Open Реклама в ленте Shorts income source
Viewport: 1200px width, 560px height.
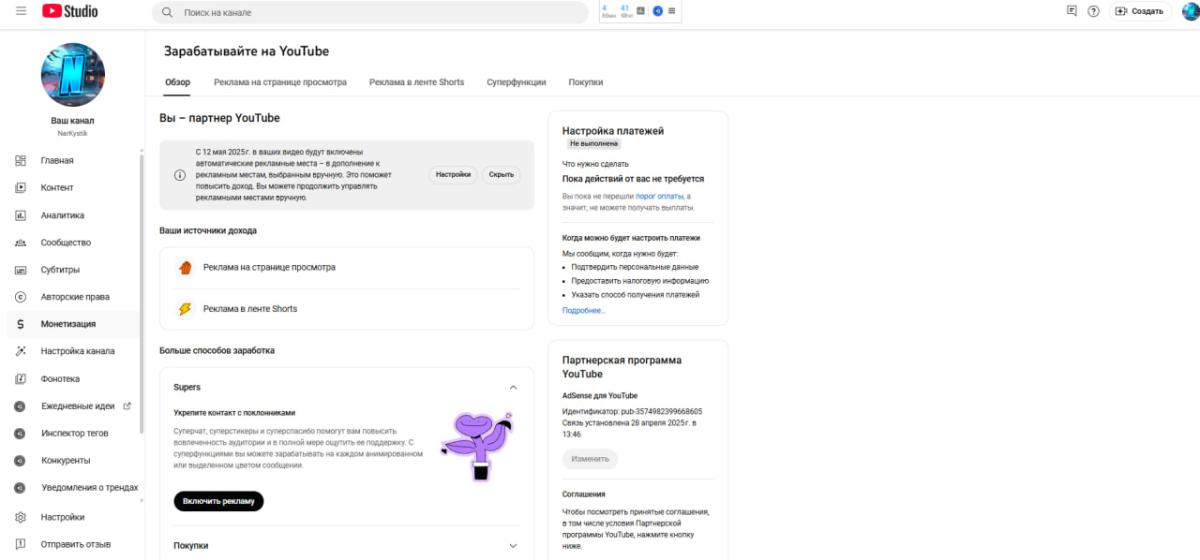(347, 309)
